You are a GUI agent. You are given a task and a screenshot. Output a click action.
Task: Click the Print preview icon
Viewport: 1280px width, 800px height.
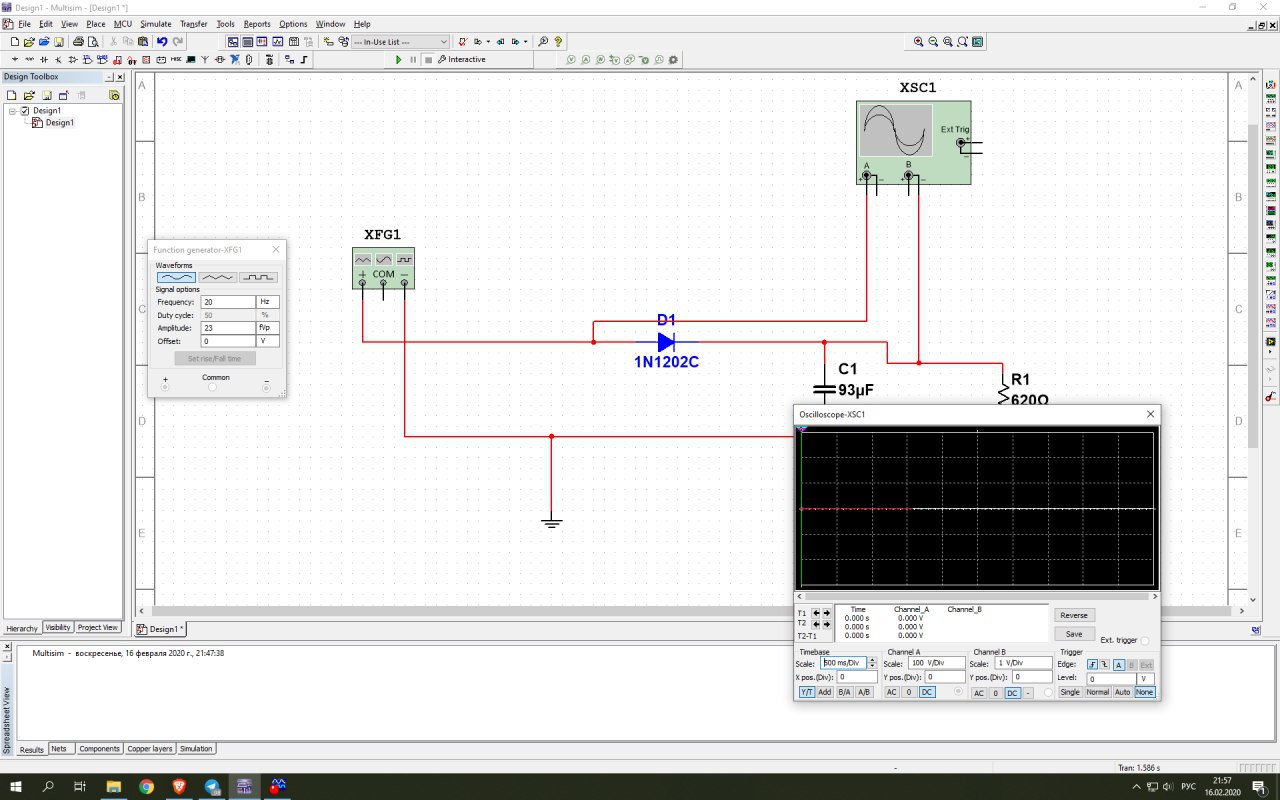tap(93, 42)
